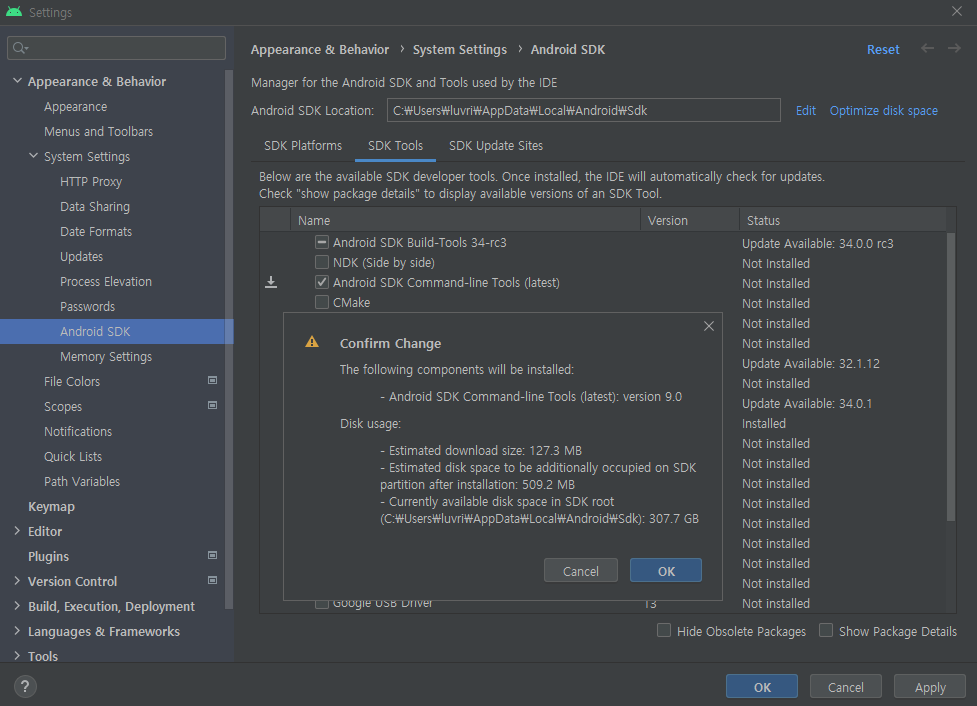Screen dimensions: 977x706
Task: Open Path Variables settings
Action: click(x=82, y=481)
